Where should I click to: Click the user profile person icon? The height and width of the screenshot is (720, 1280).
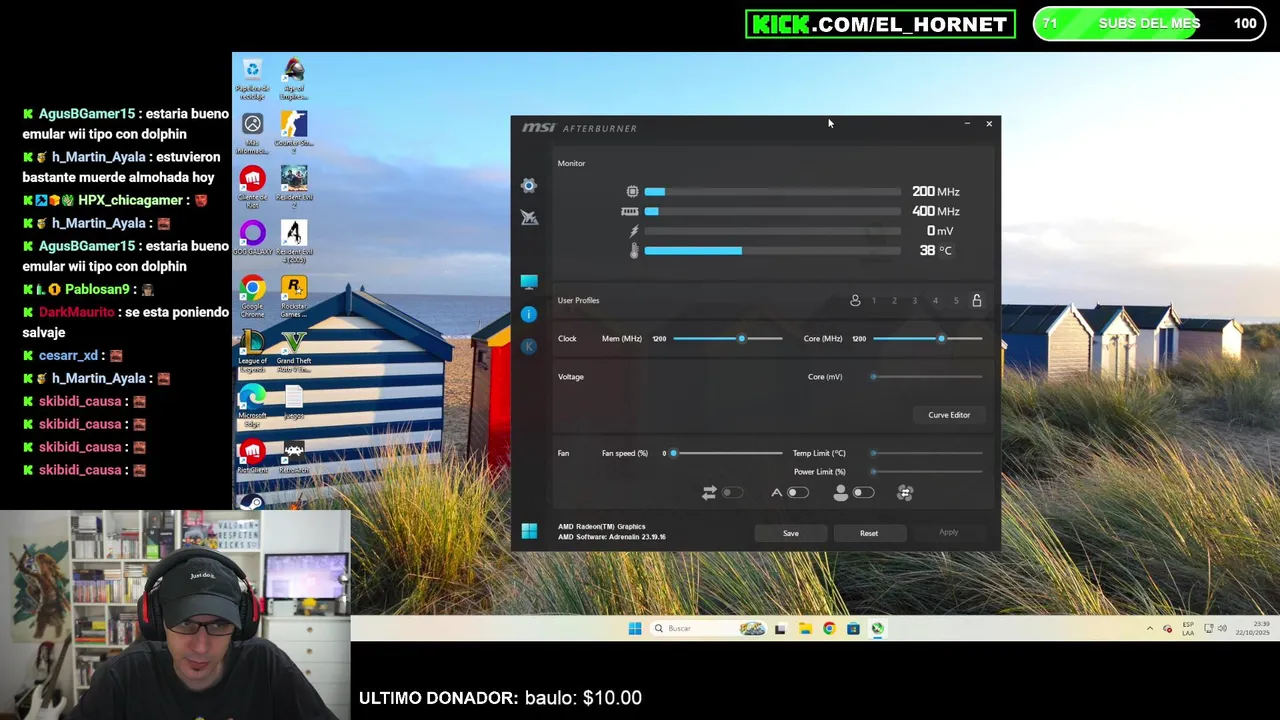855,300
